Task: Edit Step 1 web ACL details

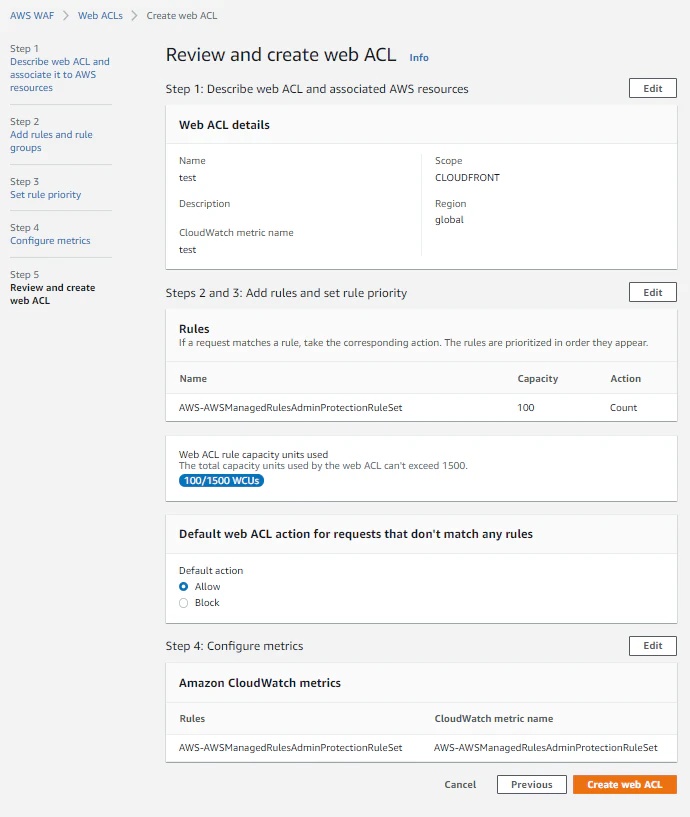Action: [652, 88]
